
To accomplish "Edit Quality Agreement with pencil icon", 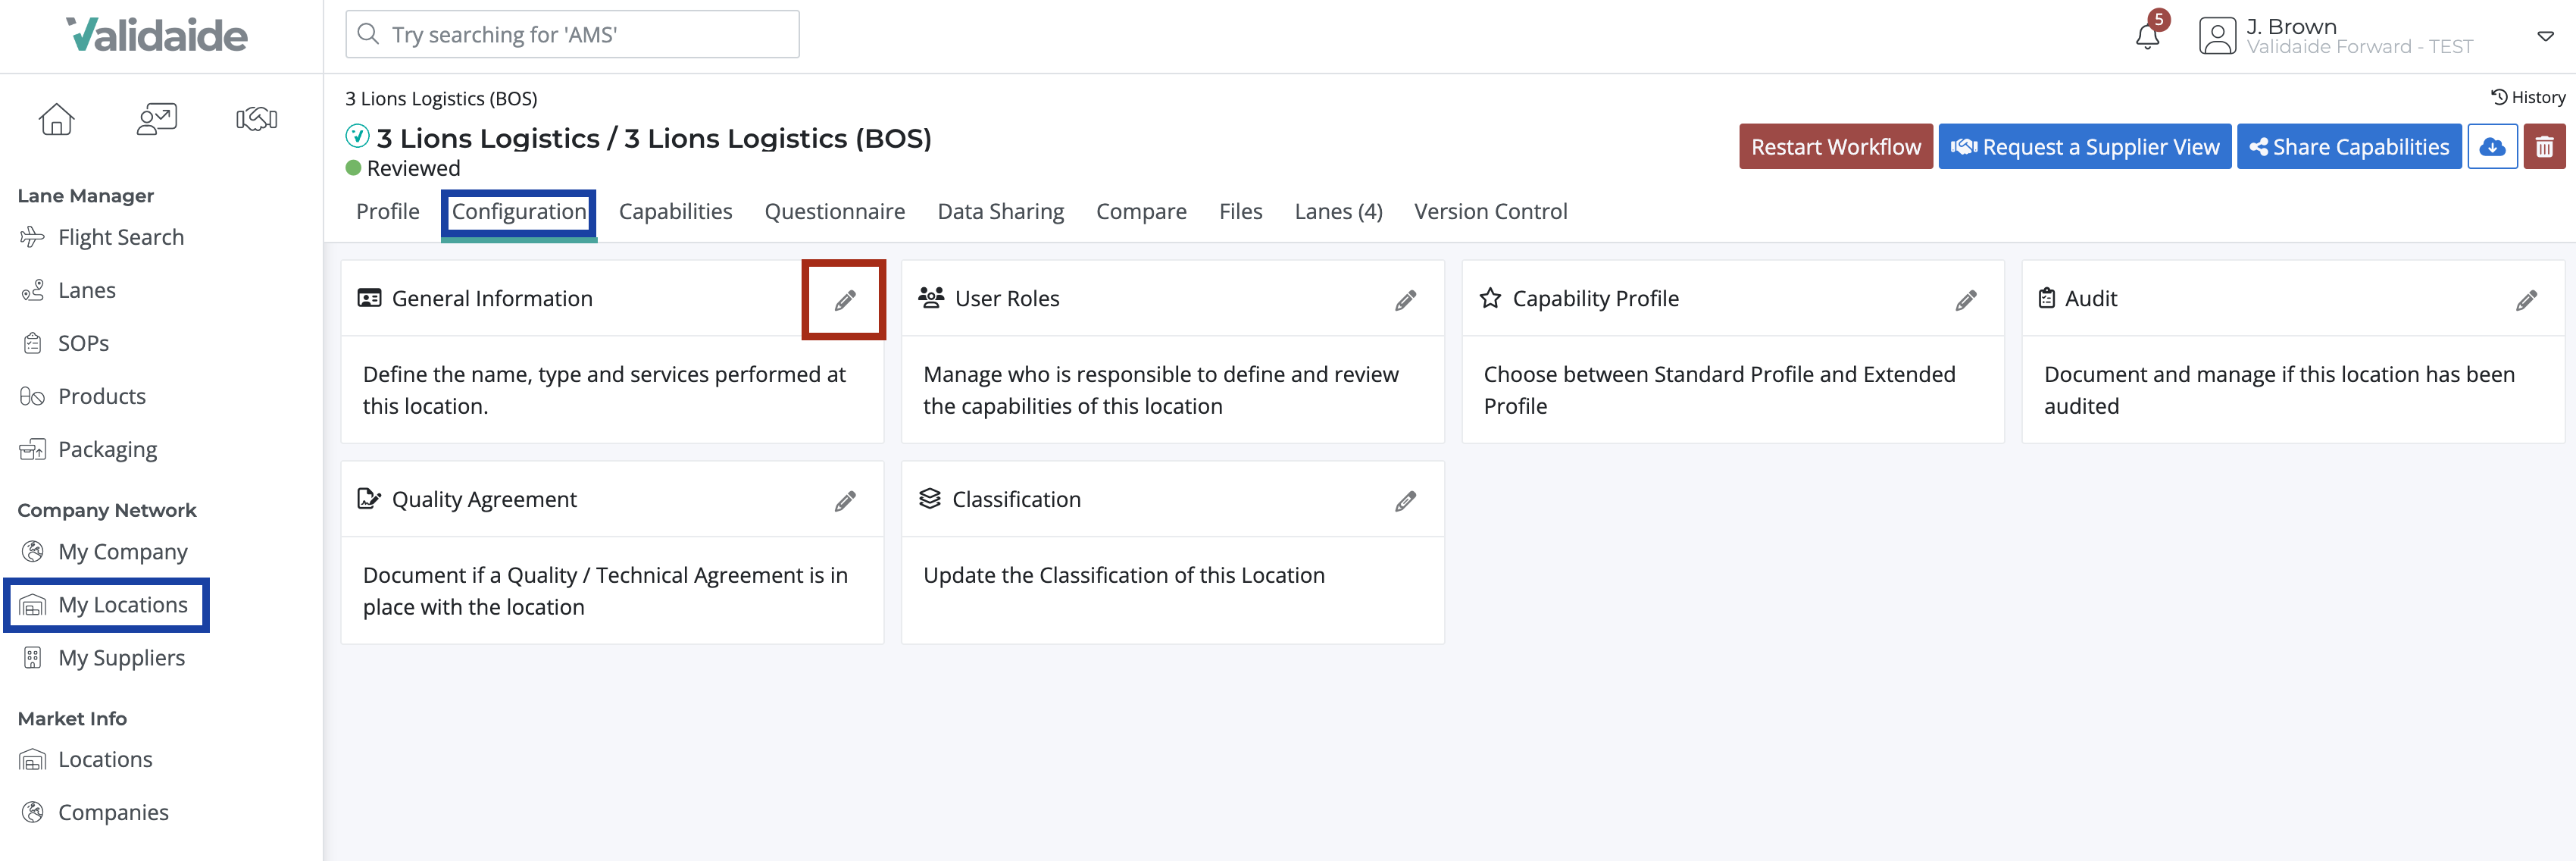I will (x=845, y=500).
